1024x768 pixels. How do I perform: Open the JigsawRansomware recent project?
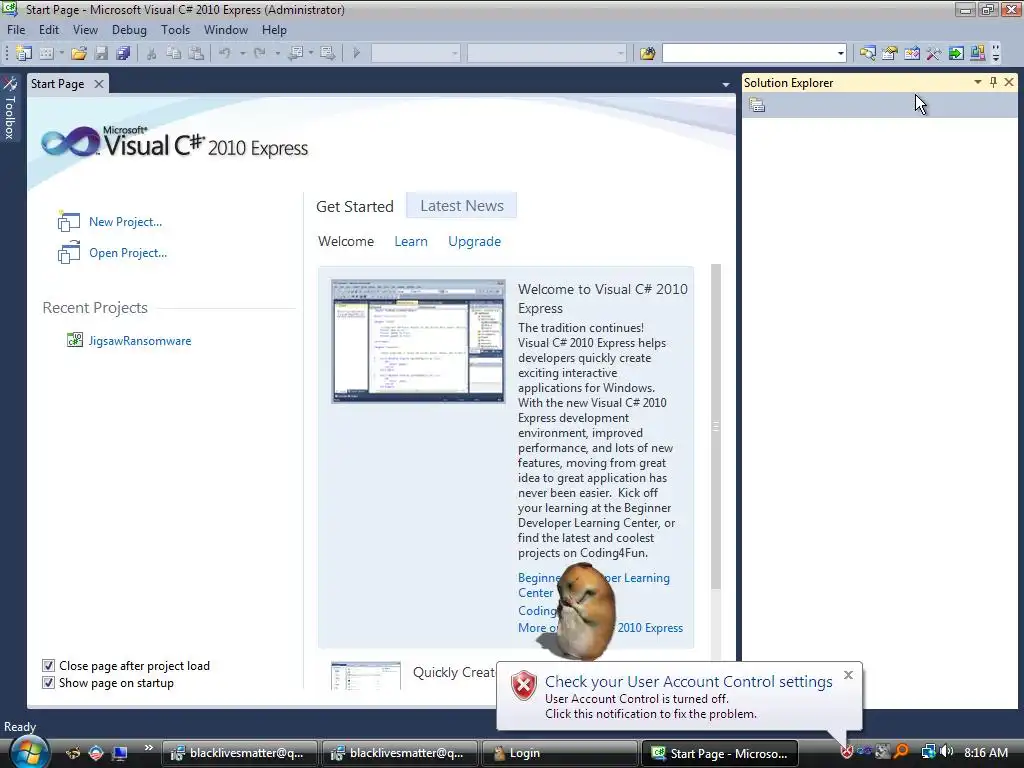pos(140,341)
